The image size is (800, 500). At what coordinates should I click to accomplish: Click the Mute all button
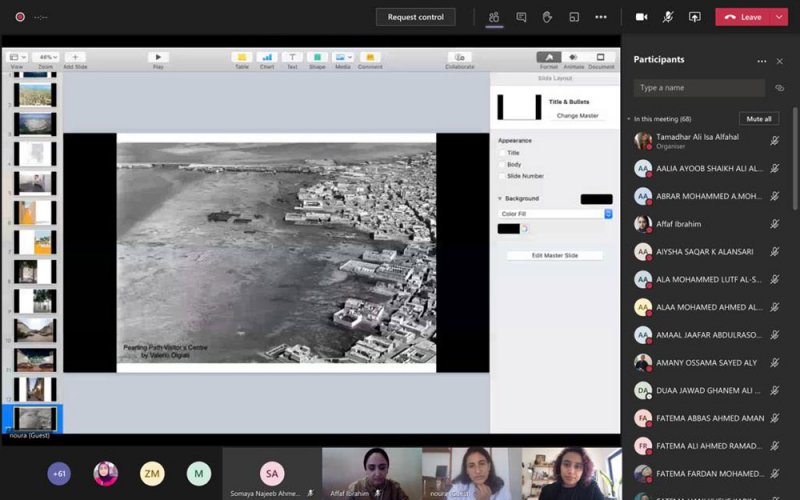[759, 119]
